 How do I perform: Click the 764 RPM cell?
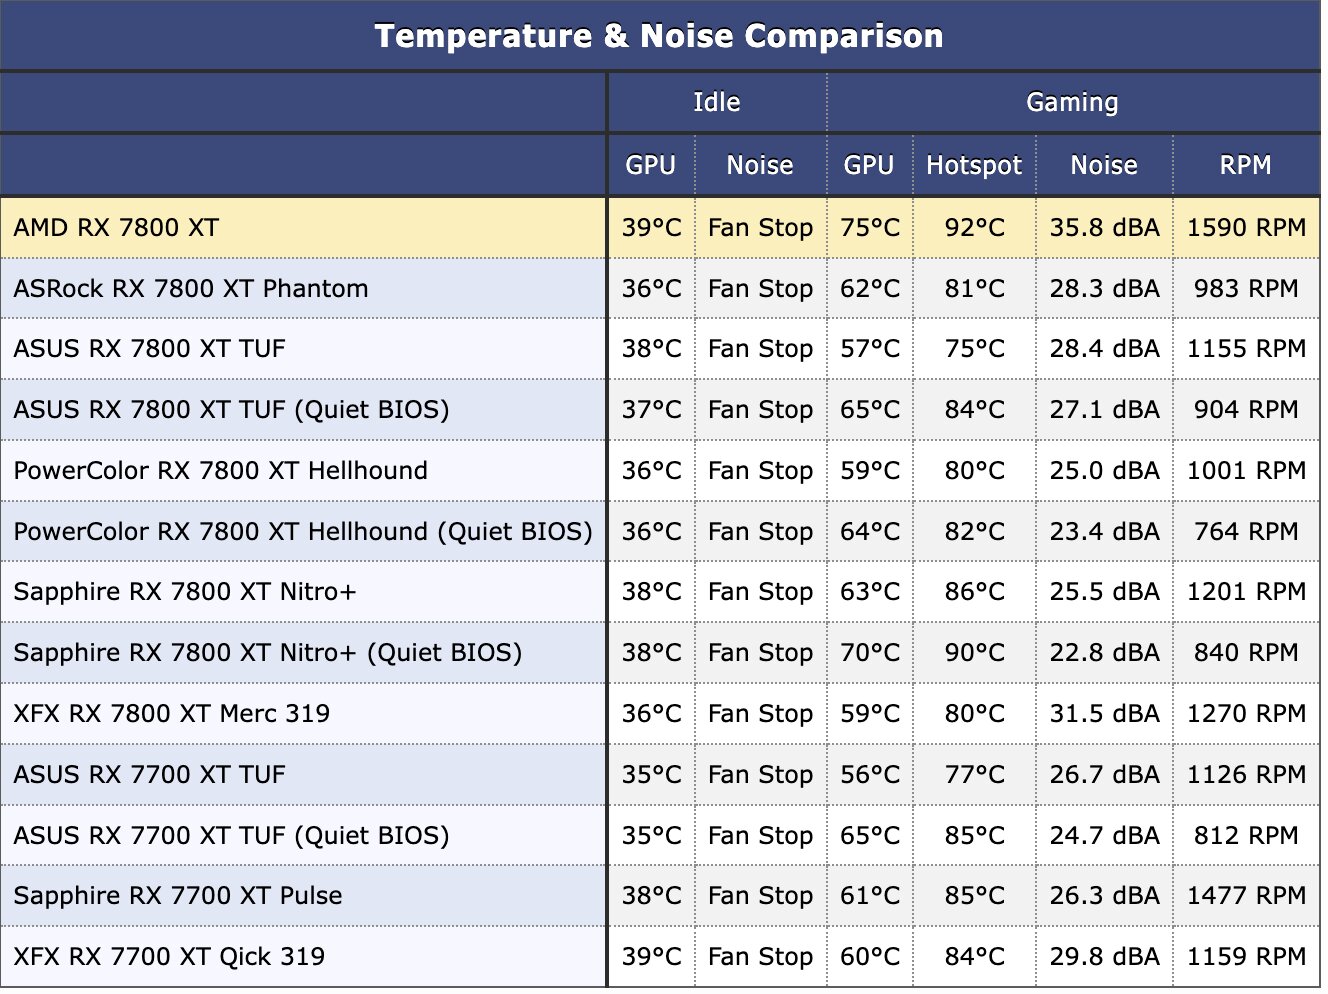click(x=1246, y=532)
